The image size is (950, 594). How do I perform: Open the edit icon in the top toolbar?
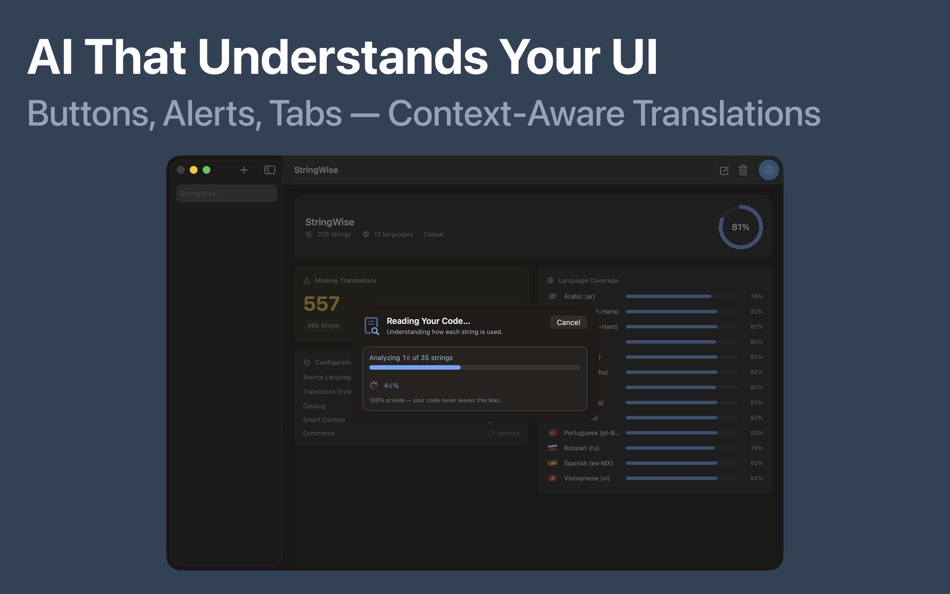click(722, 170)
